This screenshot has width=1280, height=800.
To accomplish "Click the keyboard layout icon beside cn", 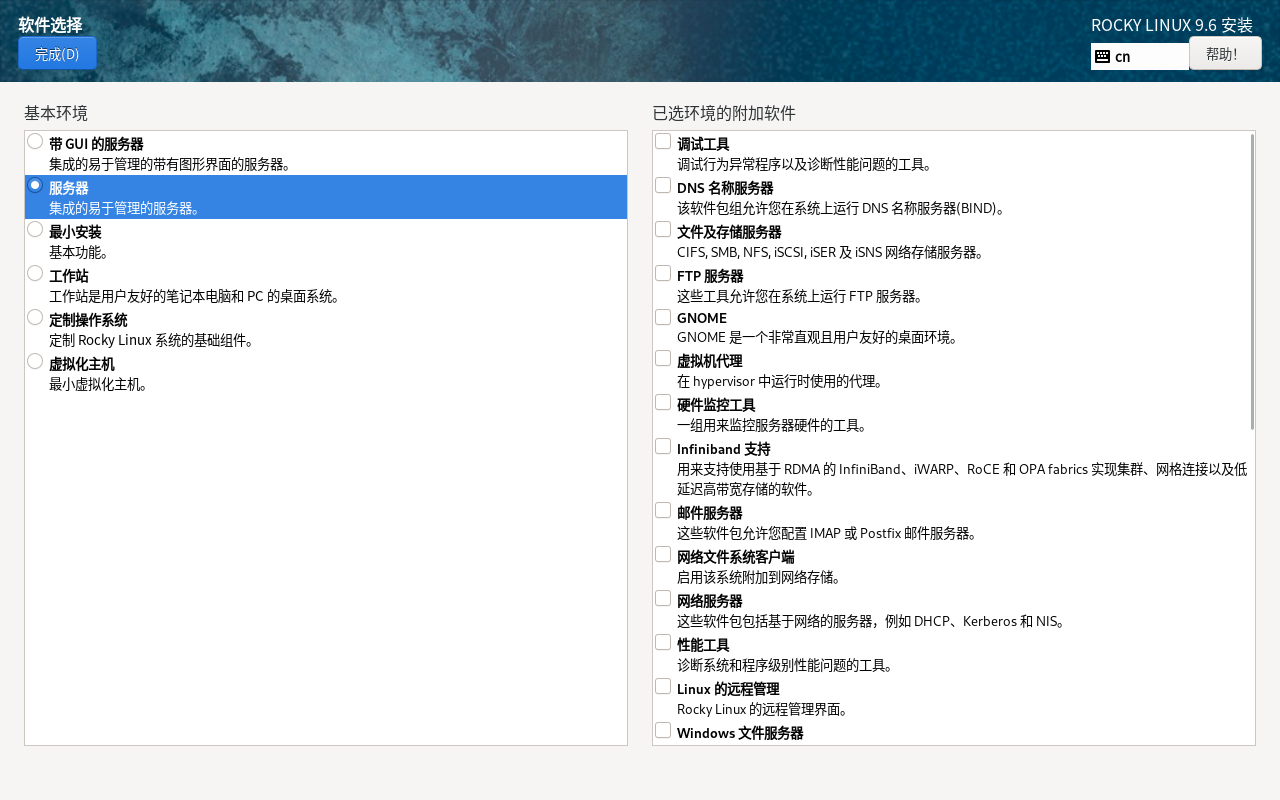I will click(x=1102, y=57).
